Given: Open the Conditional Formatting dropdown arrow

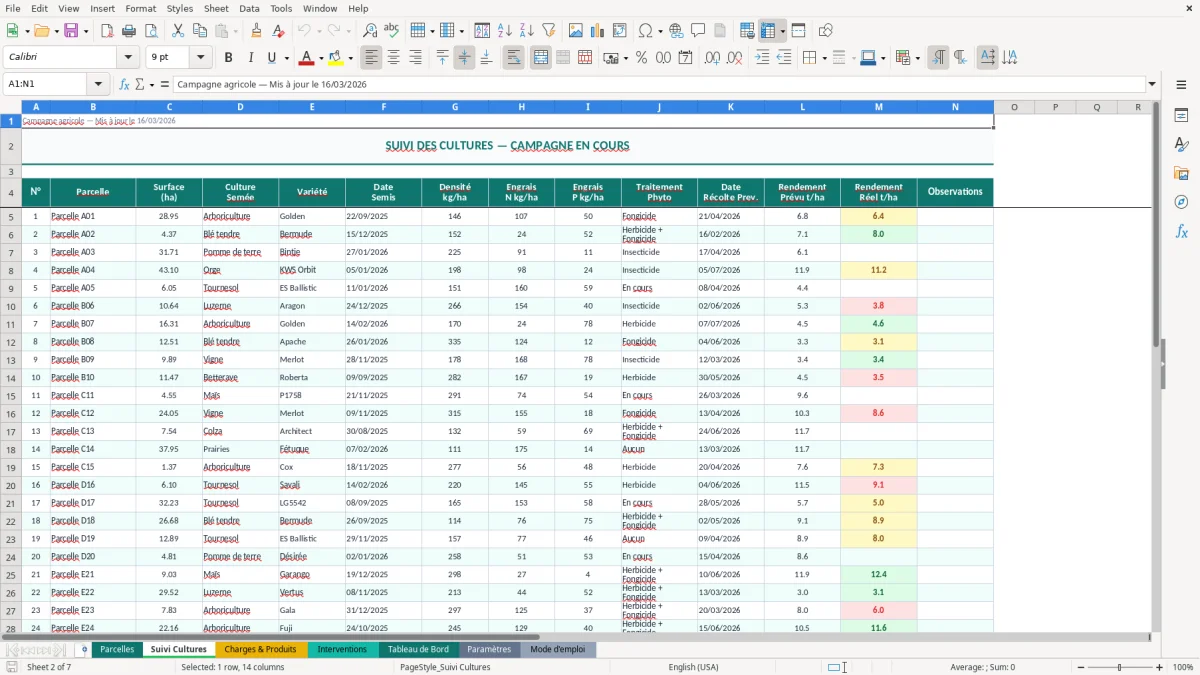Looking at the screenshot, I should click(x=917, y=58).
